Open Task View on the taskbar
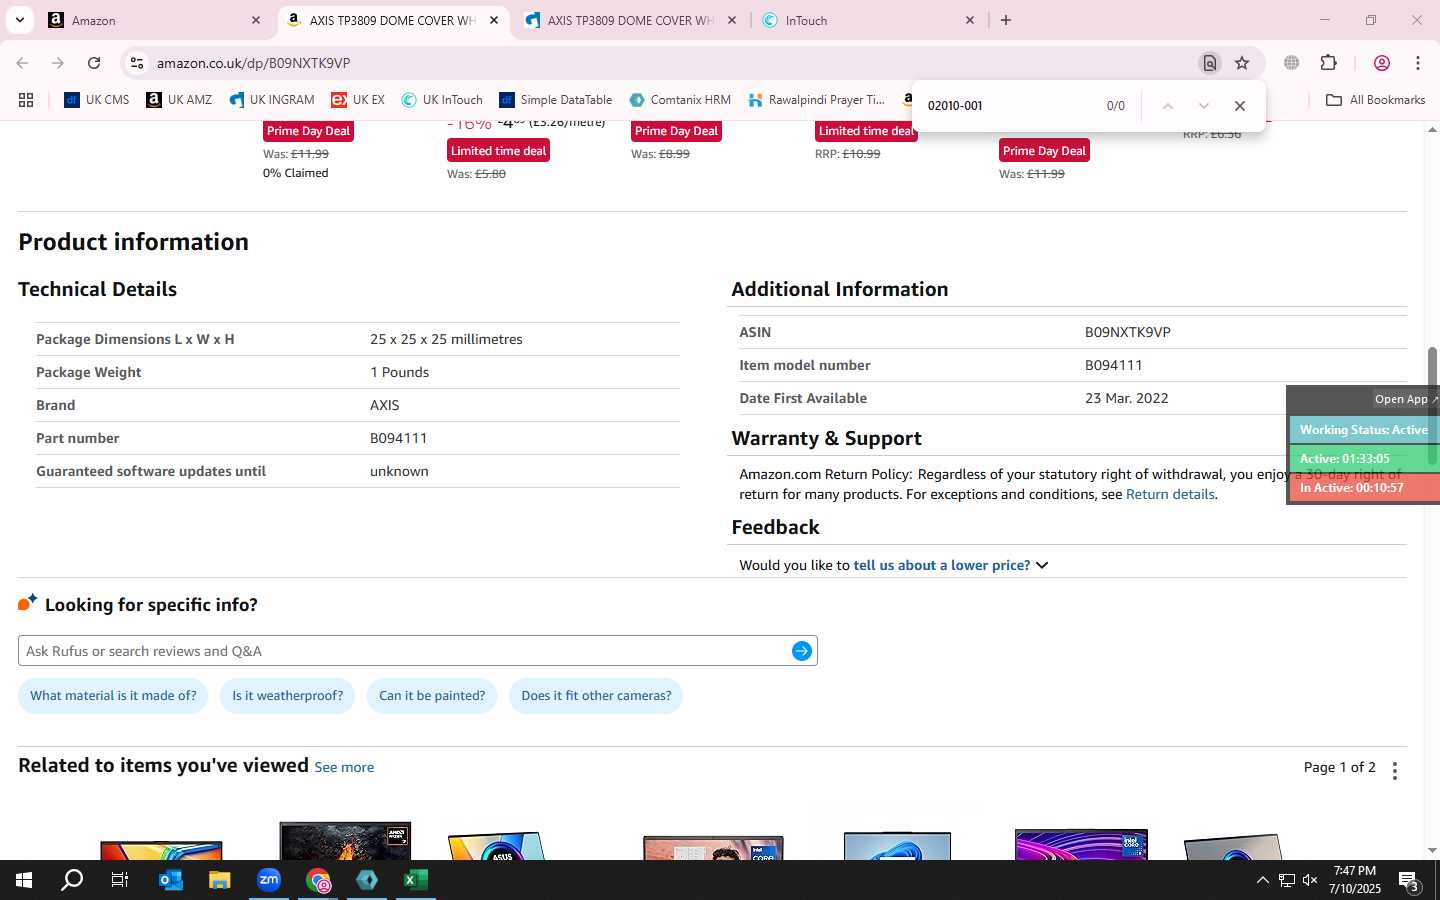 [120, 880]
